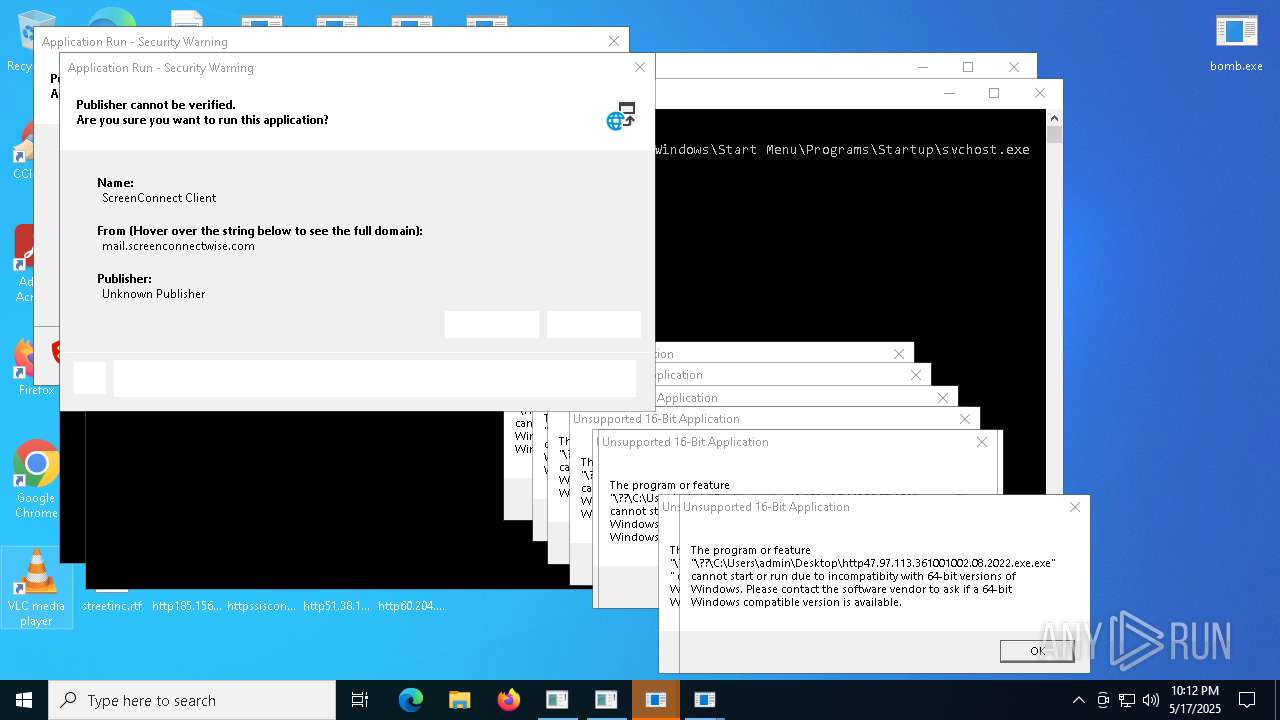Open File Explorer from the taskbar
This screenshot has height=720, width=1280.
(459, 700)
